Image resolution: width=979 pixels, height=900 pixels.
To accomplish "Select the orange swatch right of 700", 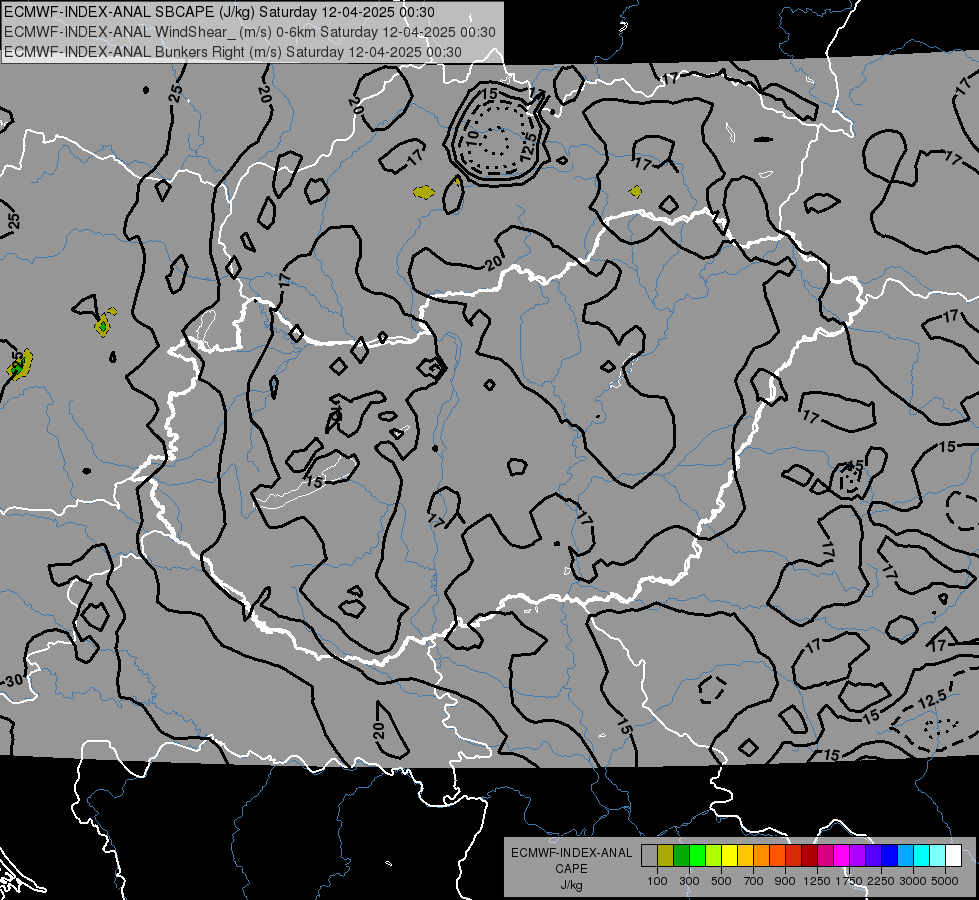I will coord(762,855).
